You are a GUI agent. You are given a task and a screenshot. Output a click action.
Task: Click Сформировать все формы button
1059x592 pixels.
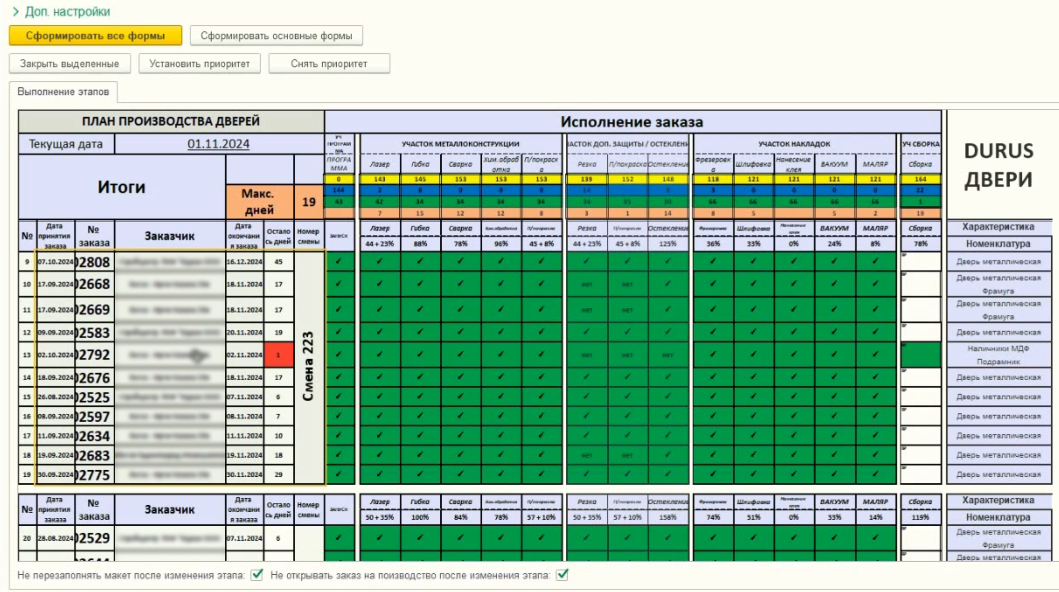(96, 36)
